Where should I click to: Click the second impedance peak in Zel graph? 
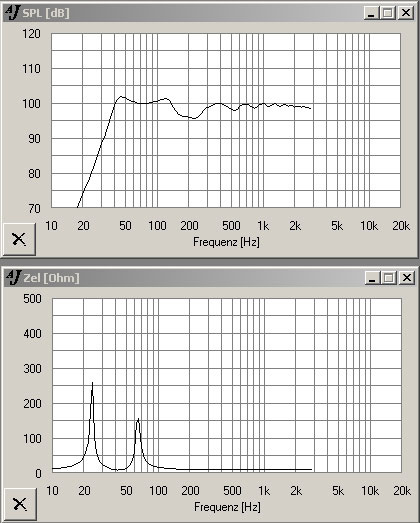[x=138, y=420]
